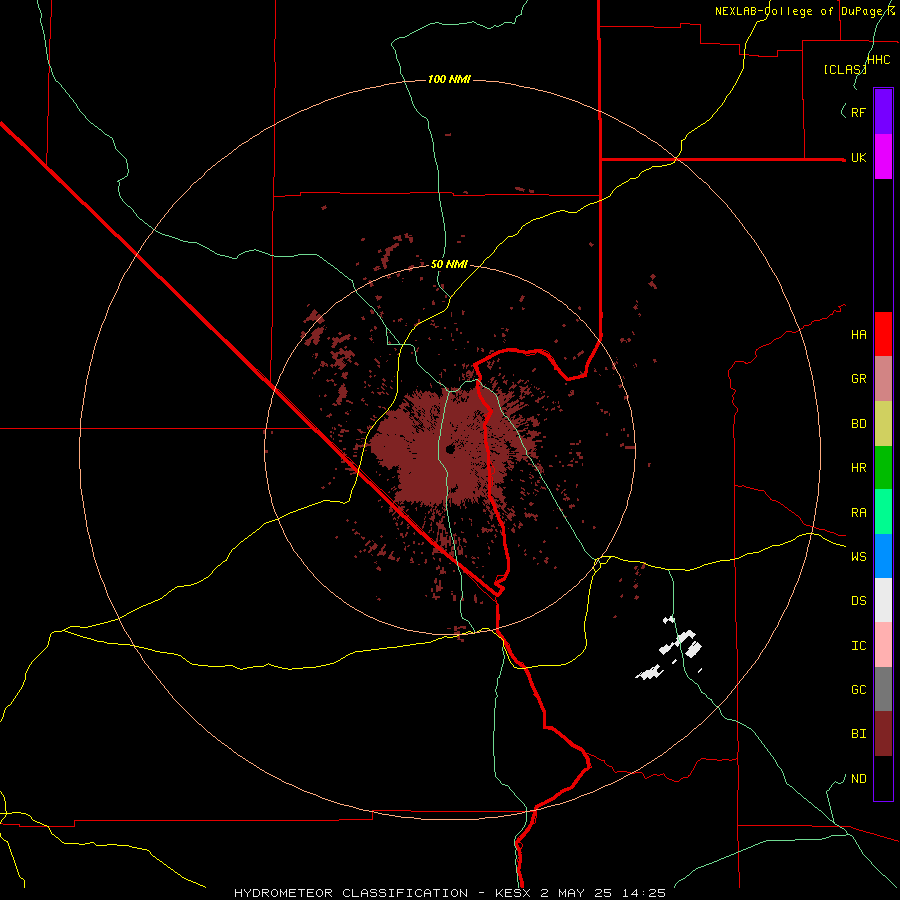Click the ND legend label
This screenshot has height=900, width=900.
point(858,779)
